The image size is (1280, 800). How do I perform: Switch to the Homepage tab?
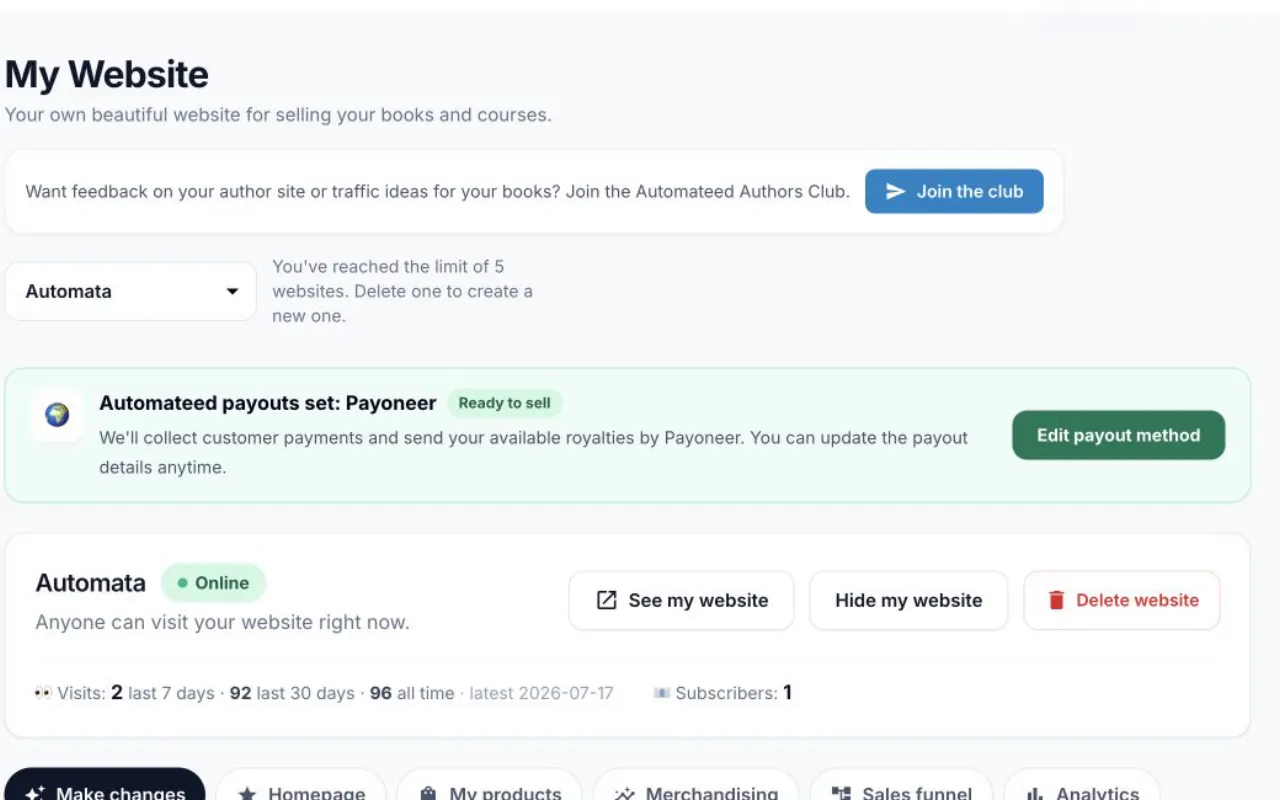pyautogui.click(x=301, y=785)
